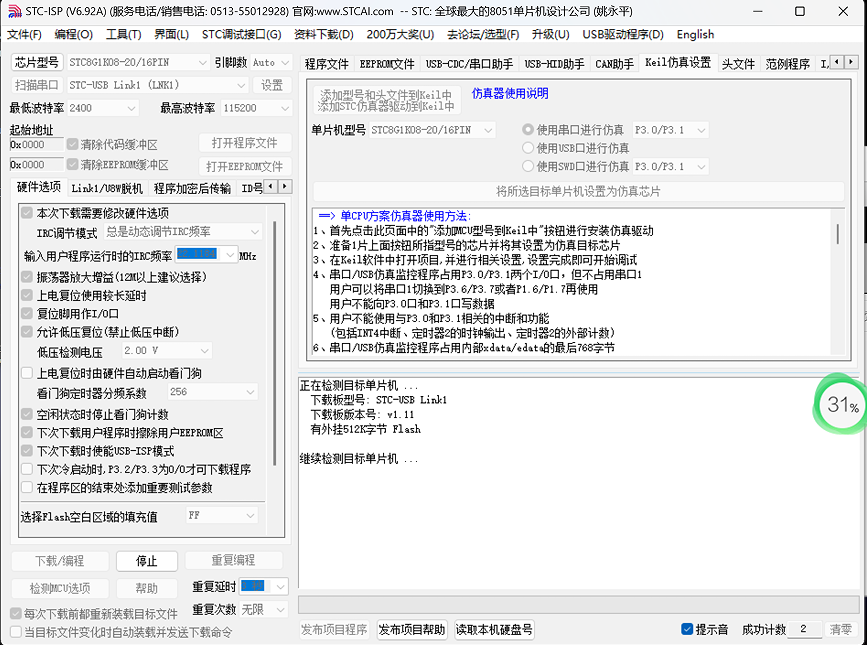Toggle 允许低压复位 checkbox
Image resolution: width=867 pixels, height=645 pixels.
coord(27,332)
